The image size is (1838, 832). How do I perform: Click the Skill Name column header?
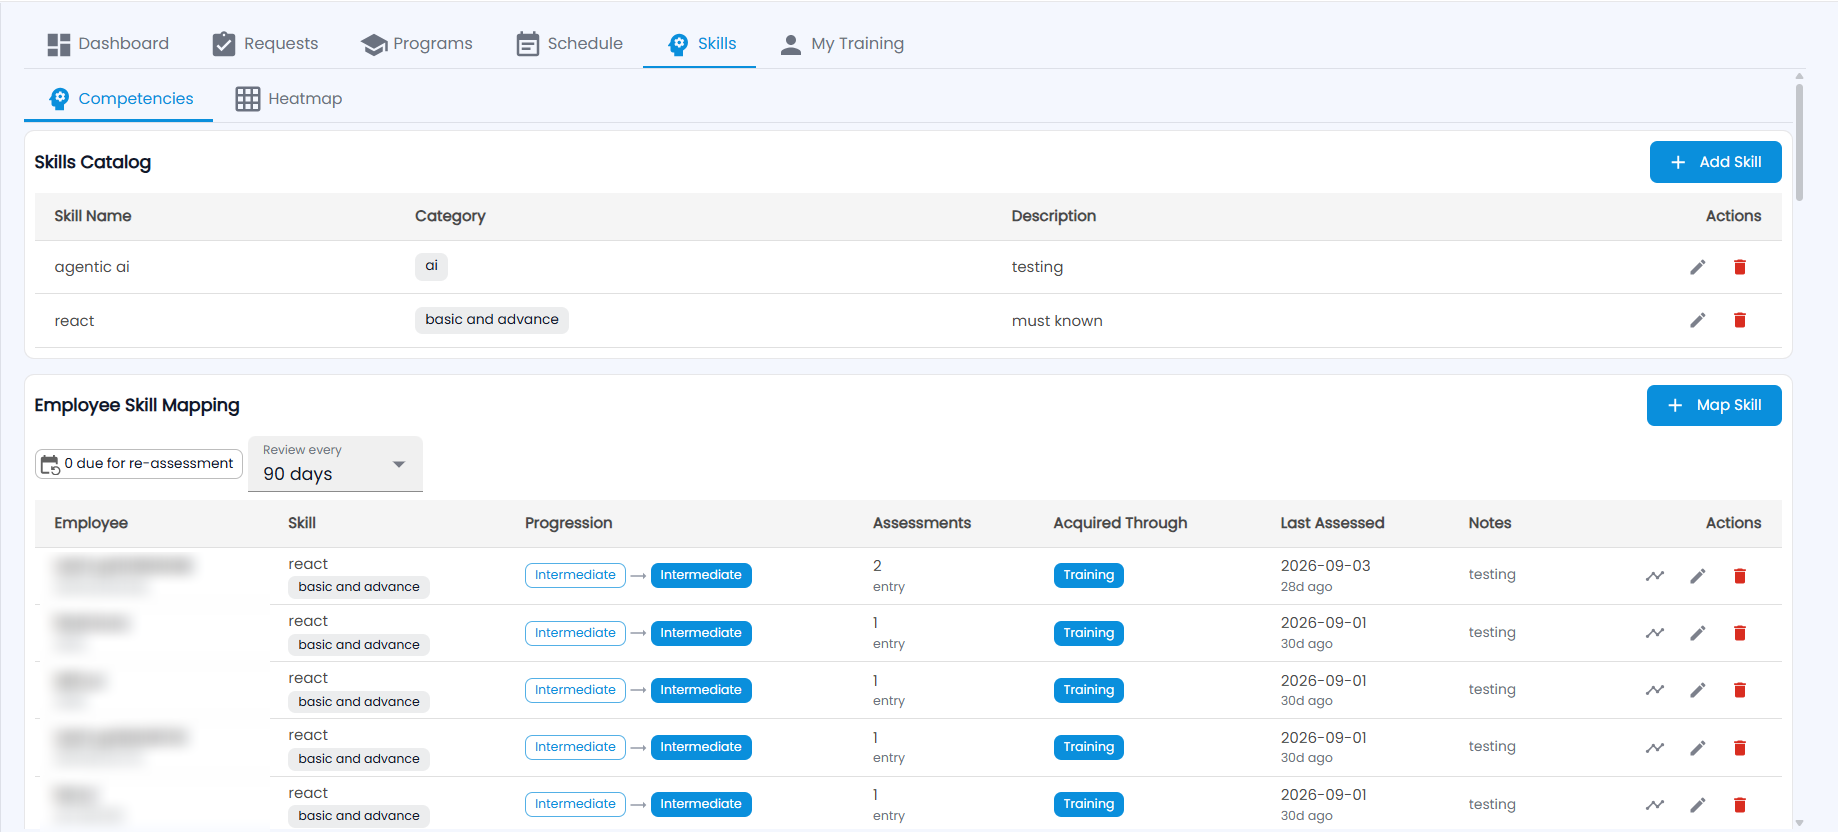pyautogui.click(x=93, y=216)
